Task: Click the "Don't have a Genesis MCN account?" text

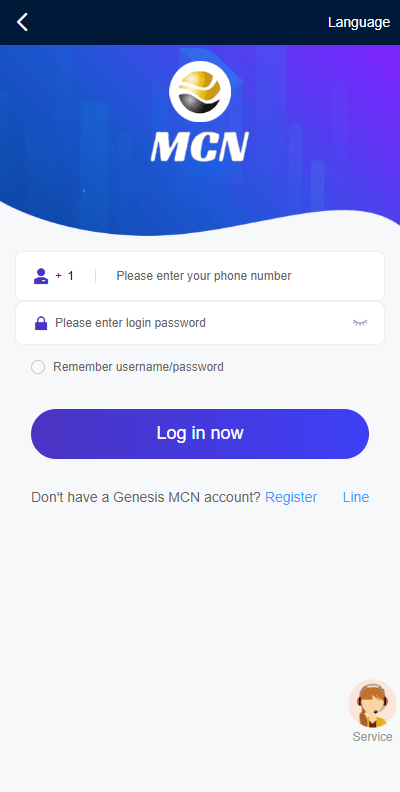Action: tap(146, 498)
